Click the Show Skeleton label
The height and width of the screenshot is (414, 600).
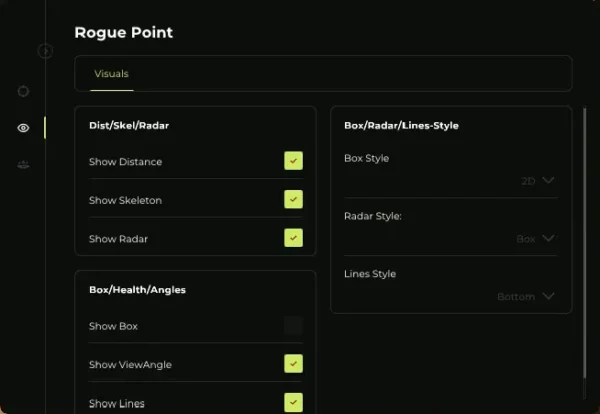tap(125, 200)
